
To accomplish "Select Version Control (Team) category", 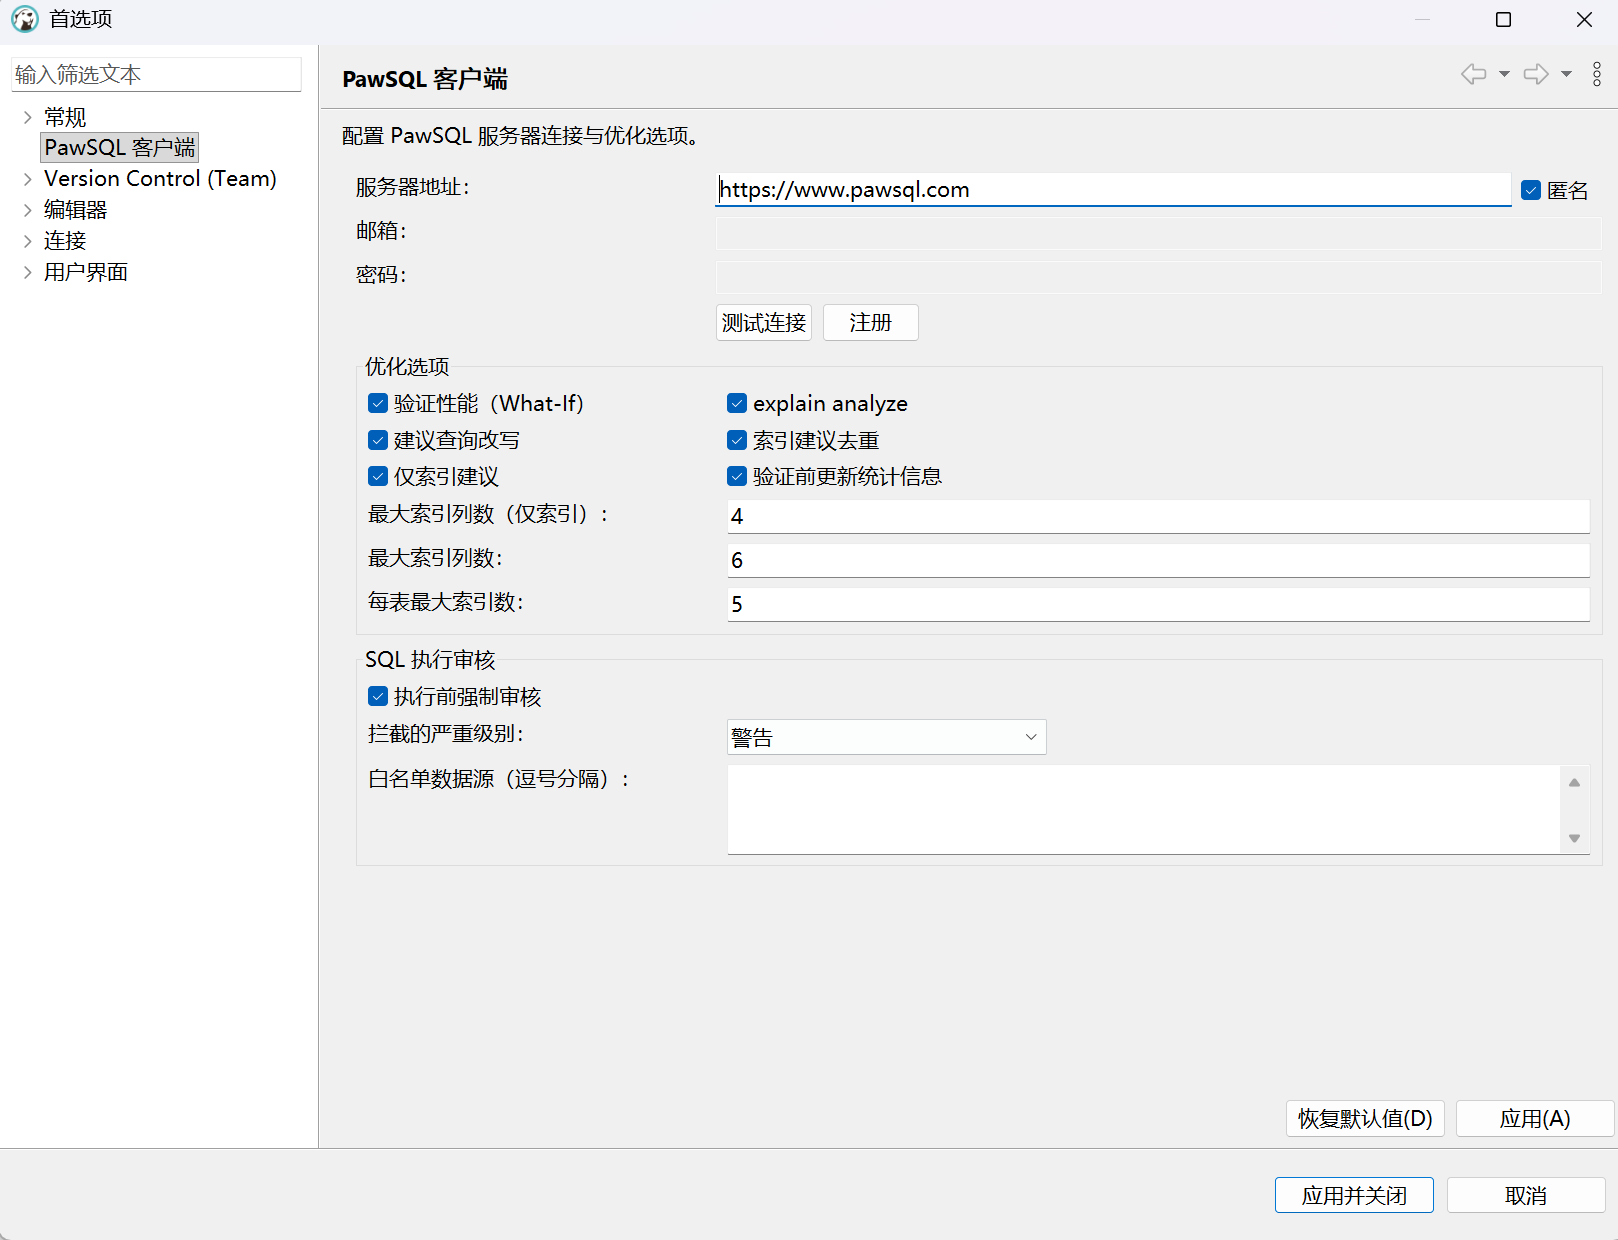I will pos(160,179).
